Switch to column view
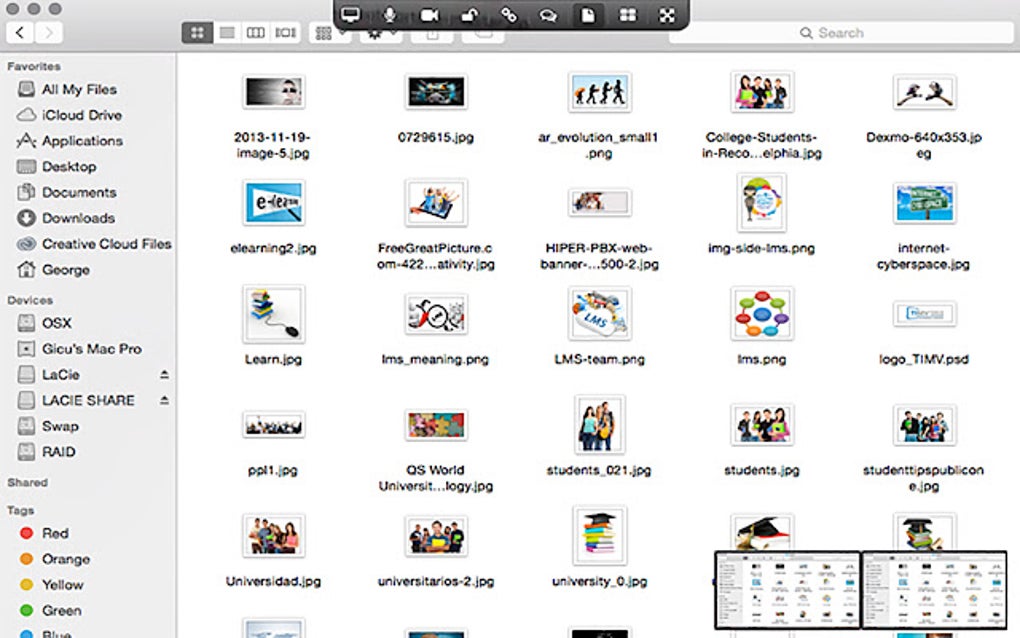The height and width of the screenshot is (638, 1020). [256, 32]
